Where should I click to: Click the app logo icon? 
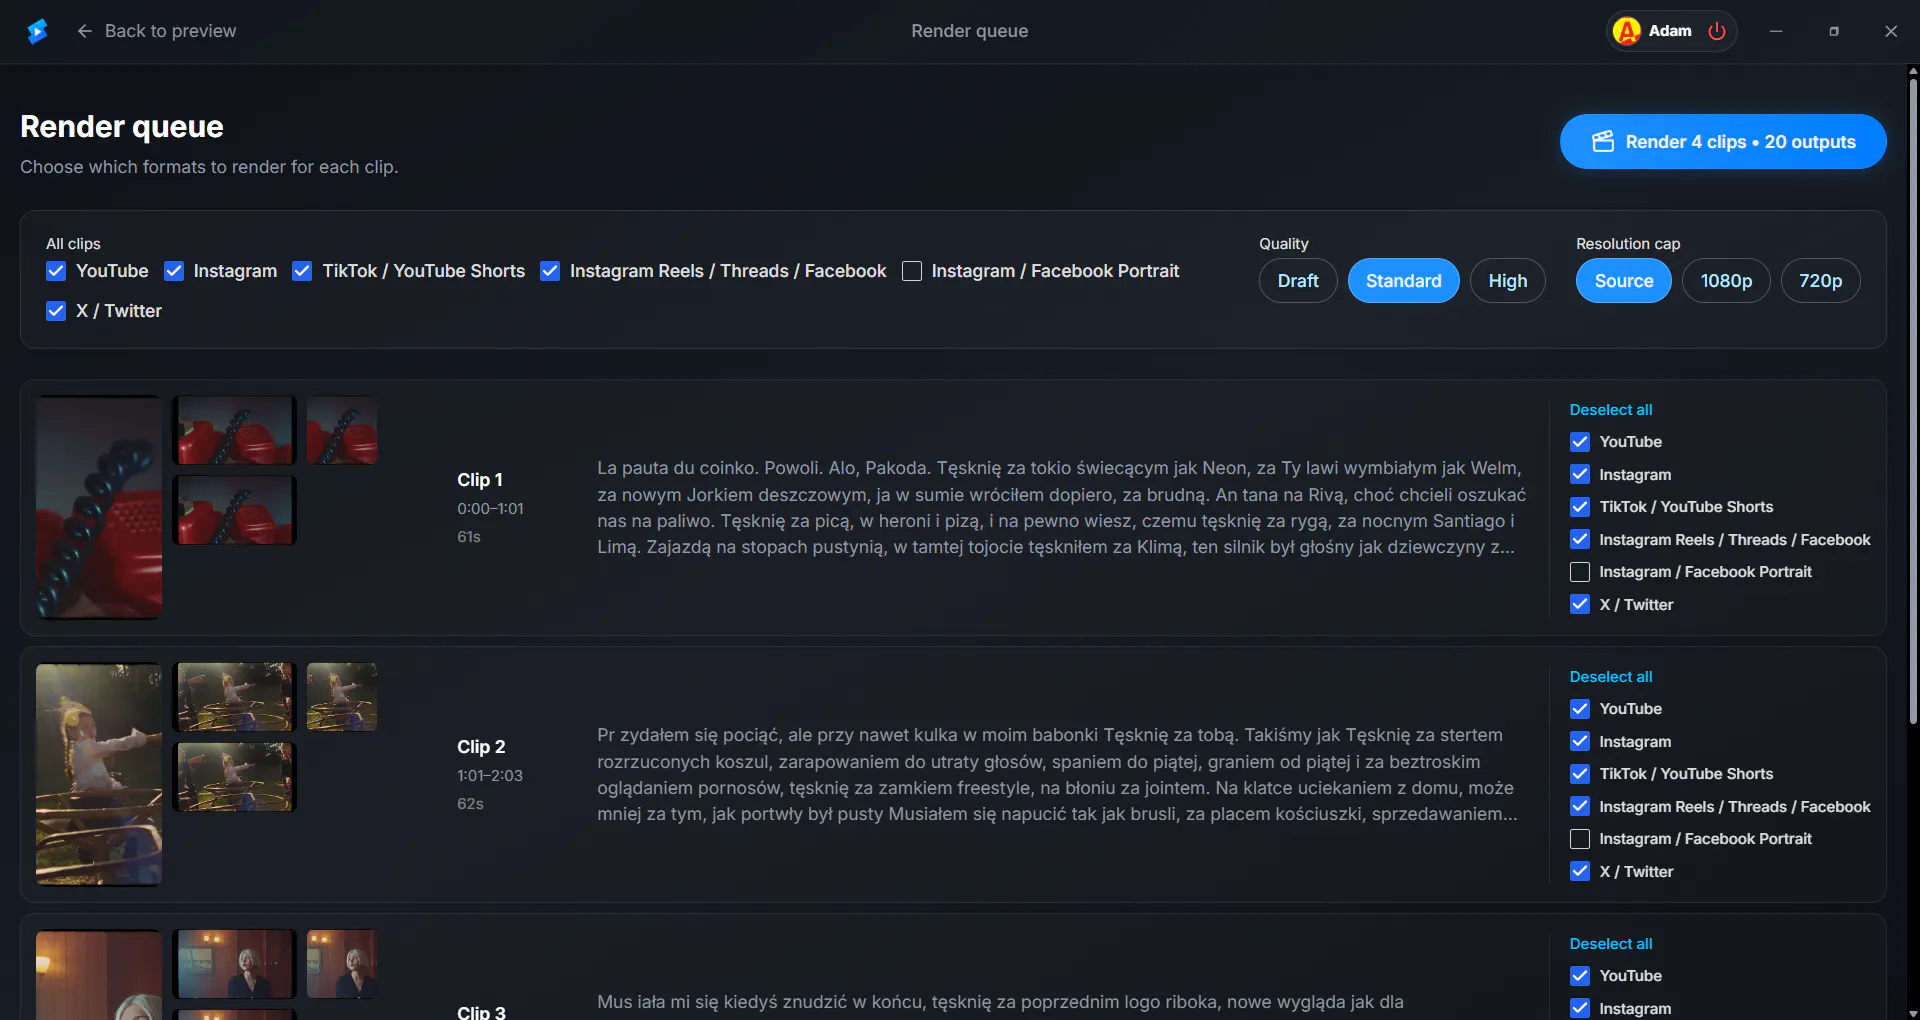(37, 31)
